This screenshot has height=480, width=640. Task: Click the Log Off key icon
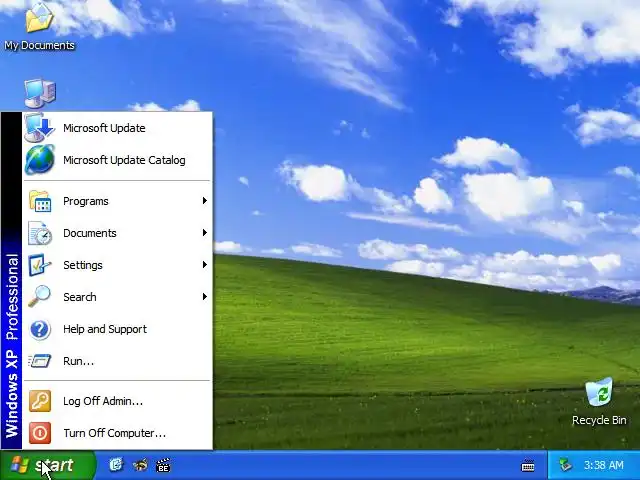(40, 401)
